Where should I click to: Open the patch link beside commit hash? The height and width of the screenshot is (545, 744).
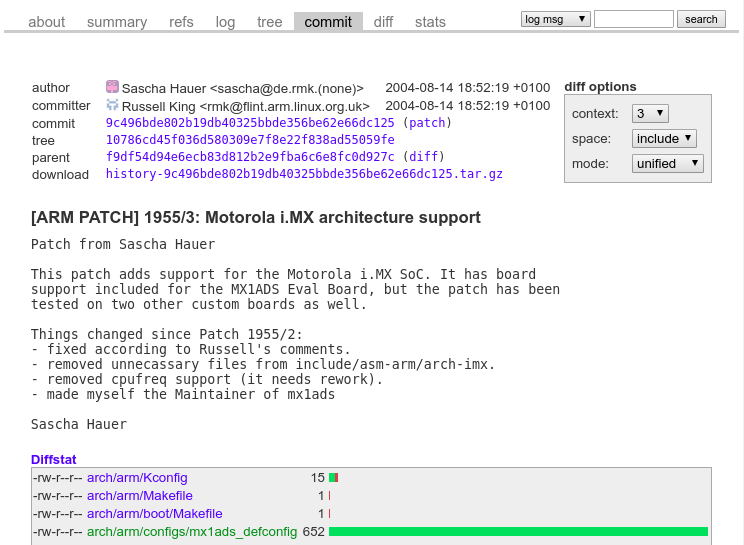point(427,123)
